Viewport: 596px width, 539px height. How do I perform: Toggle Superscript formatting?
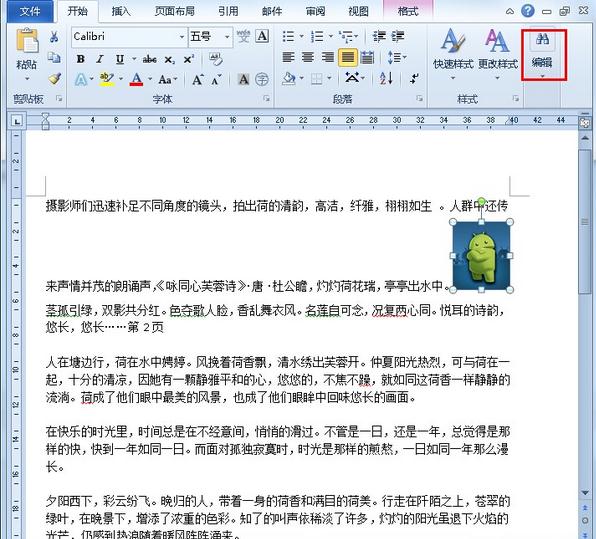click(x=189, y=59)
